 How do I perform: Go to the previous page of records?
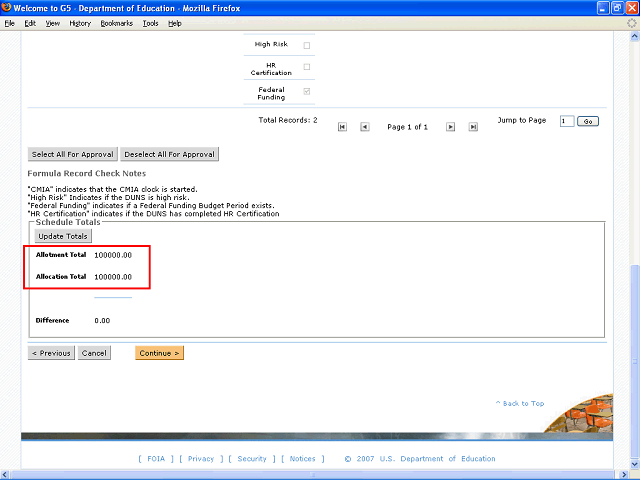click(364, 127)
